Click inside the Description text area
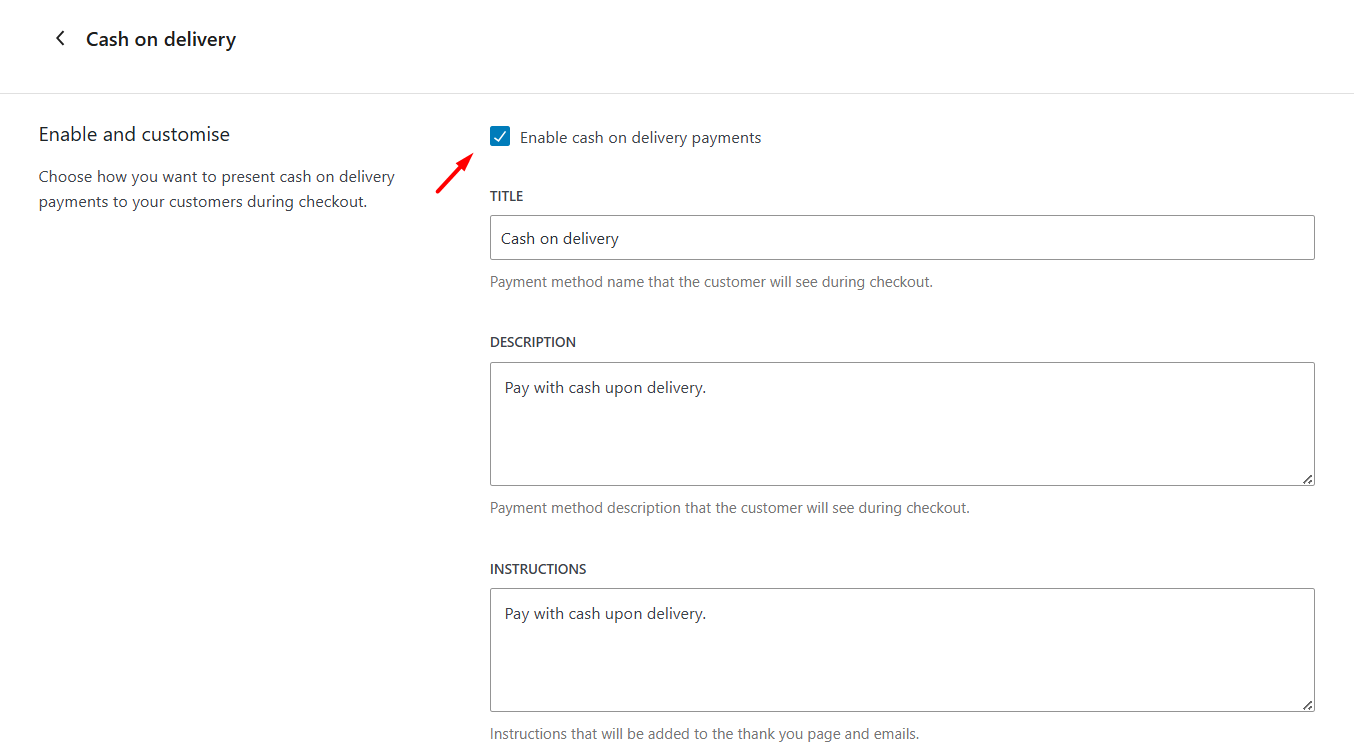Screen dimensions: 1354x756 click(902, 424)
